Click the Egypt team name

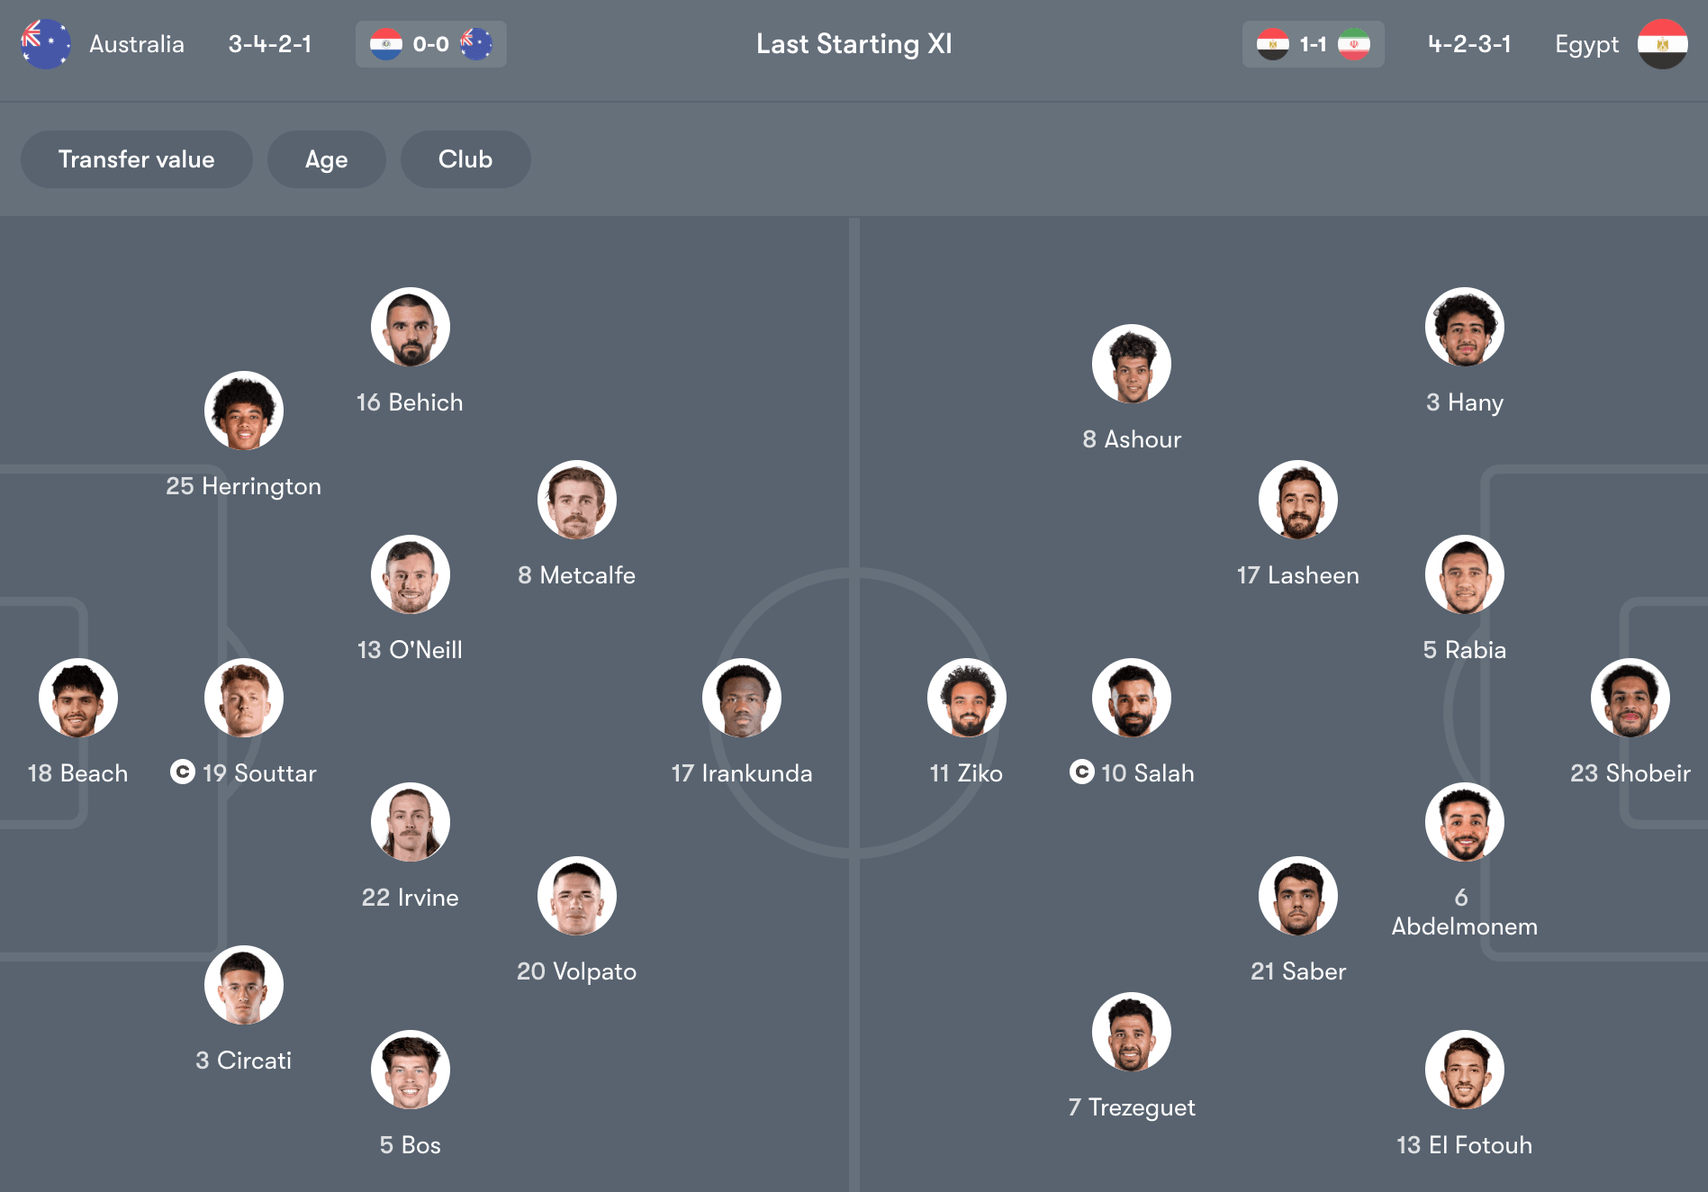[1586, 45]
